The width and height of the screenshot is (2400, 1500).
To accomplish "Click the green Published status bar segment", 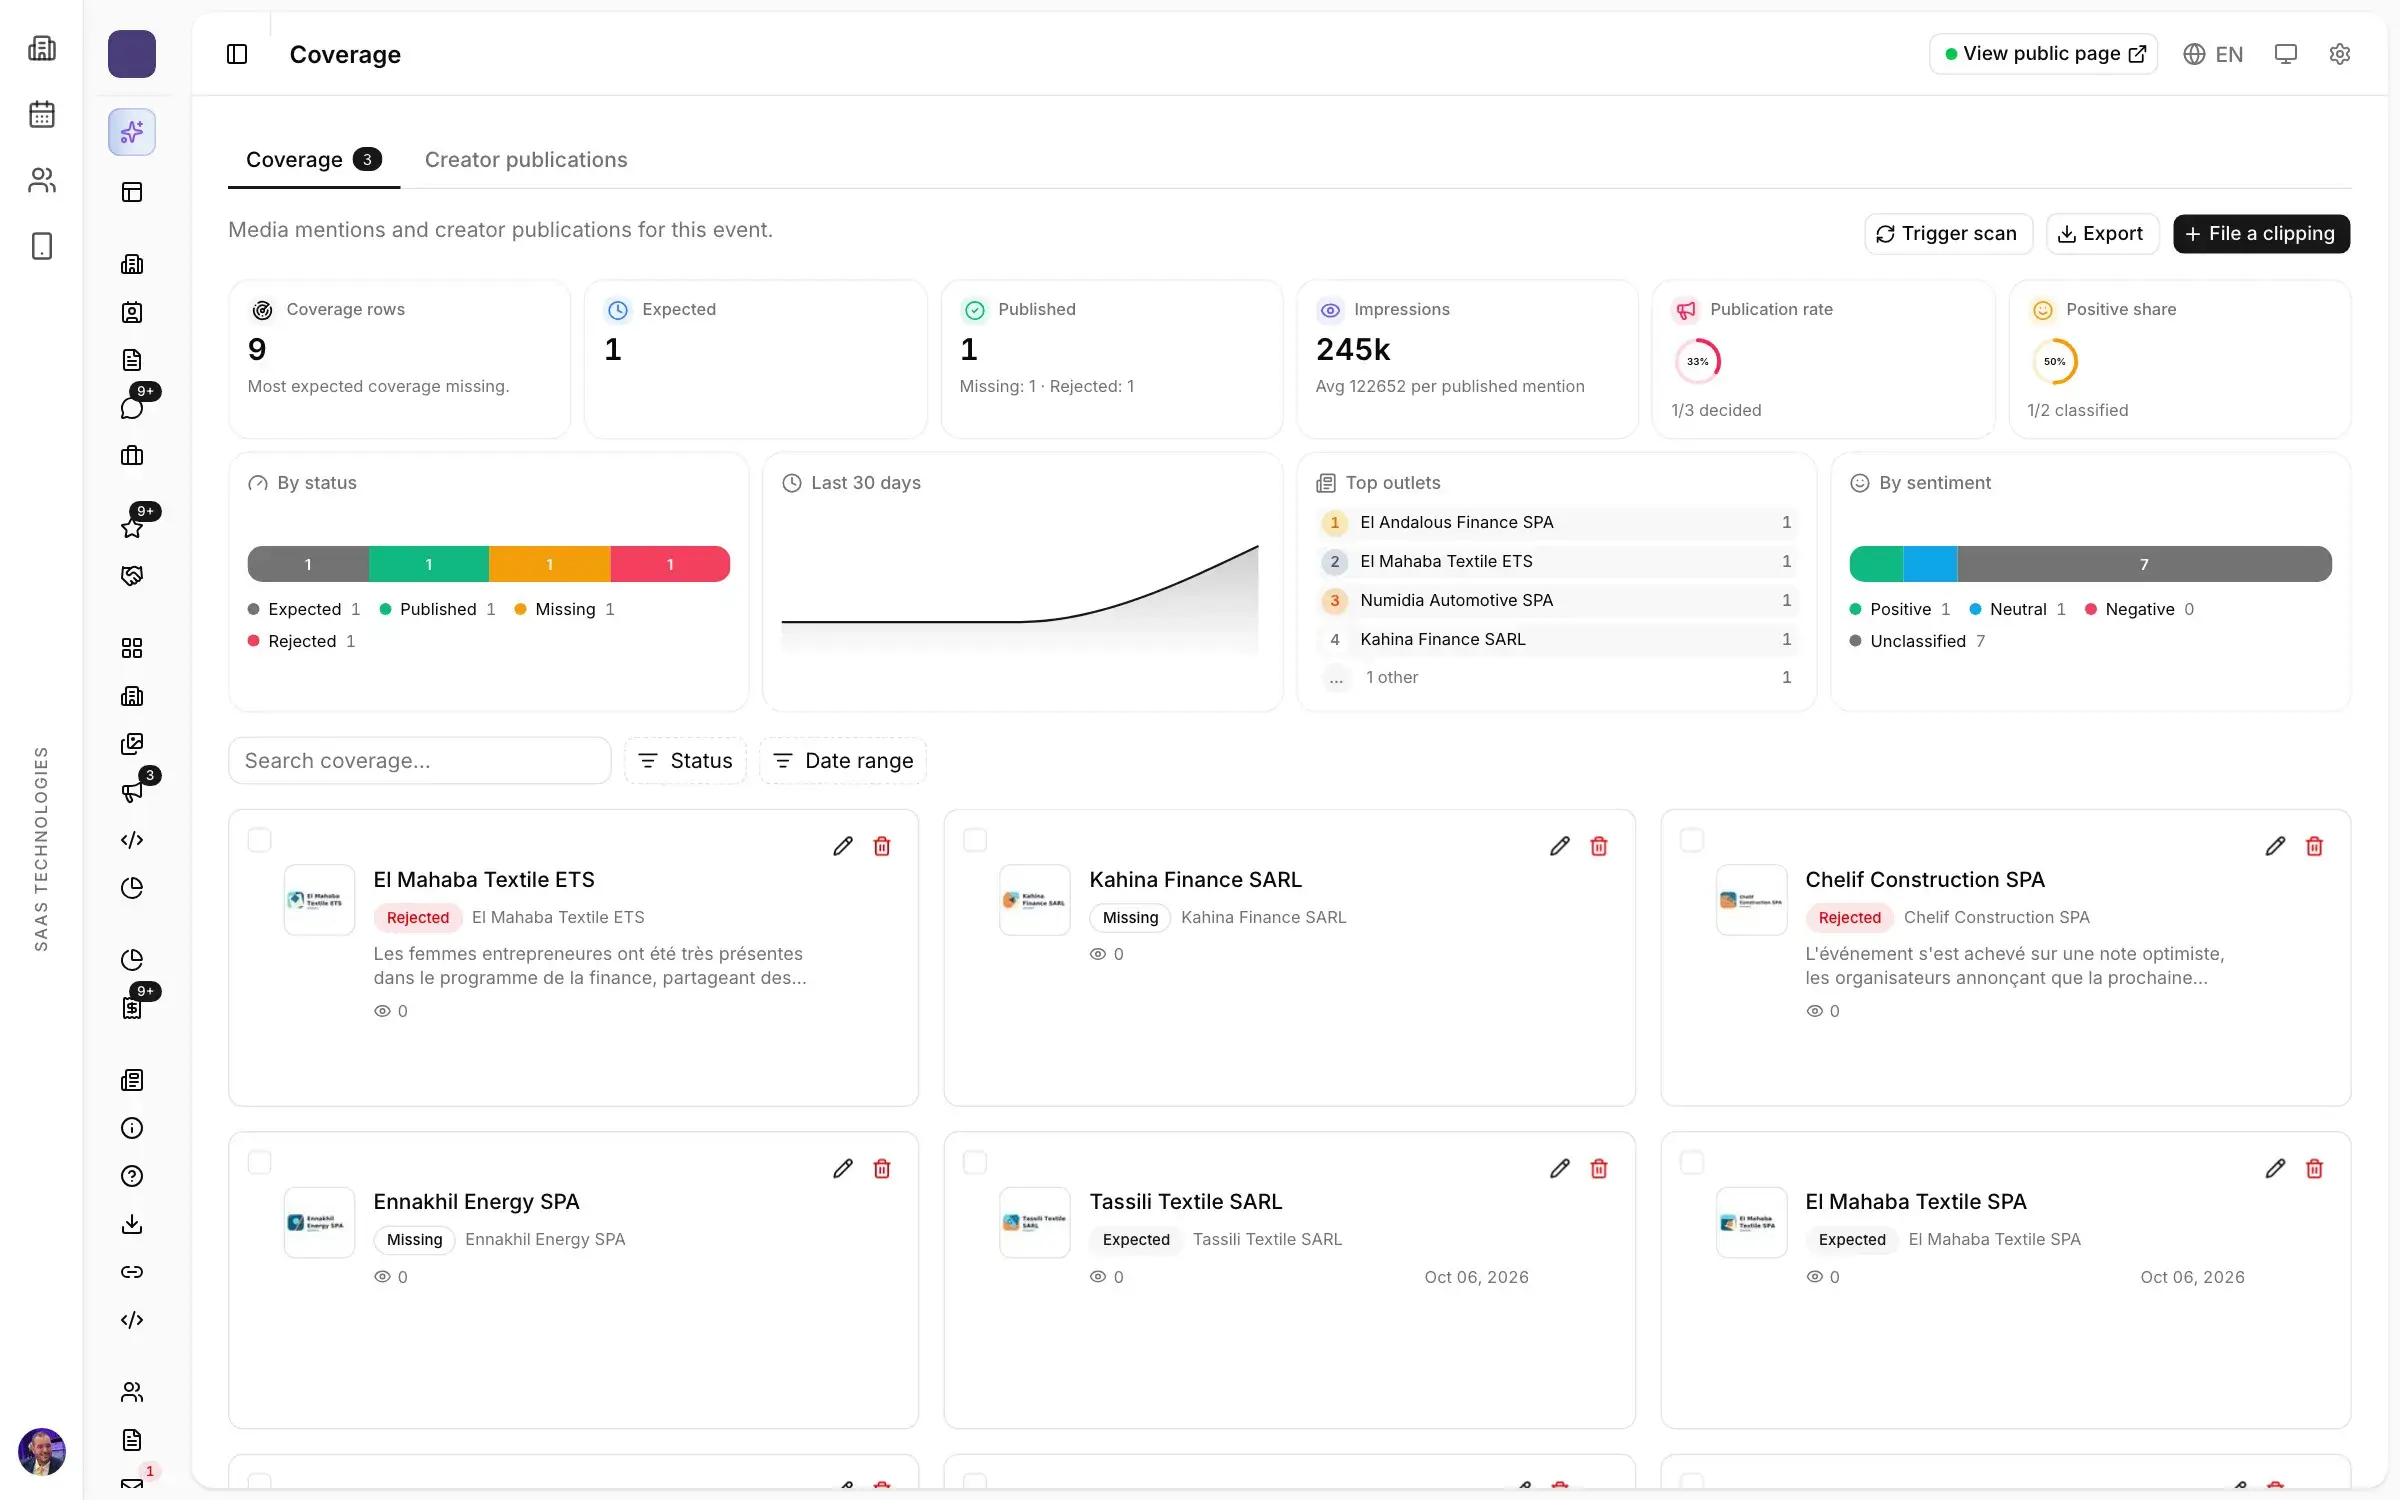I will 429,564.
